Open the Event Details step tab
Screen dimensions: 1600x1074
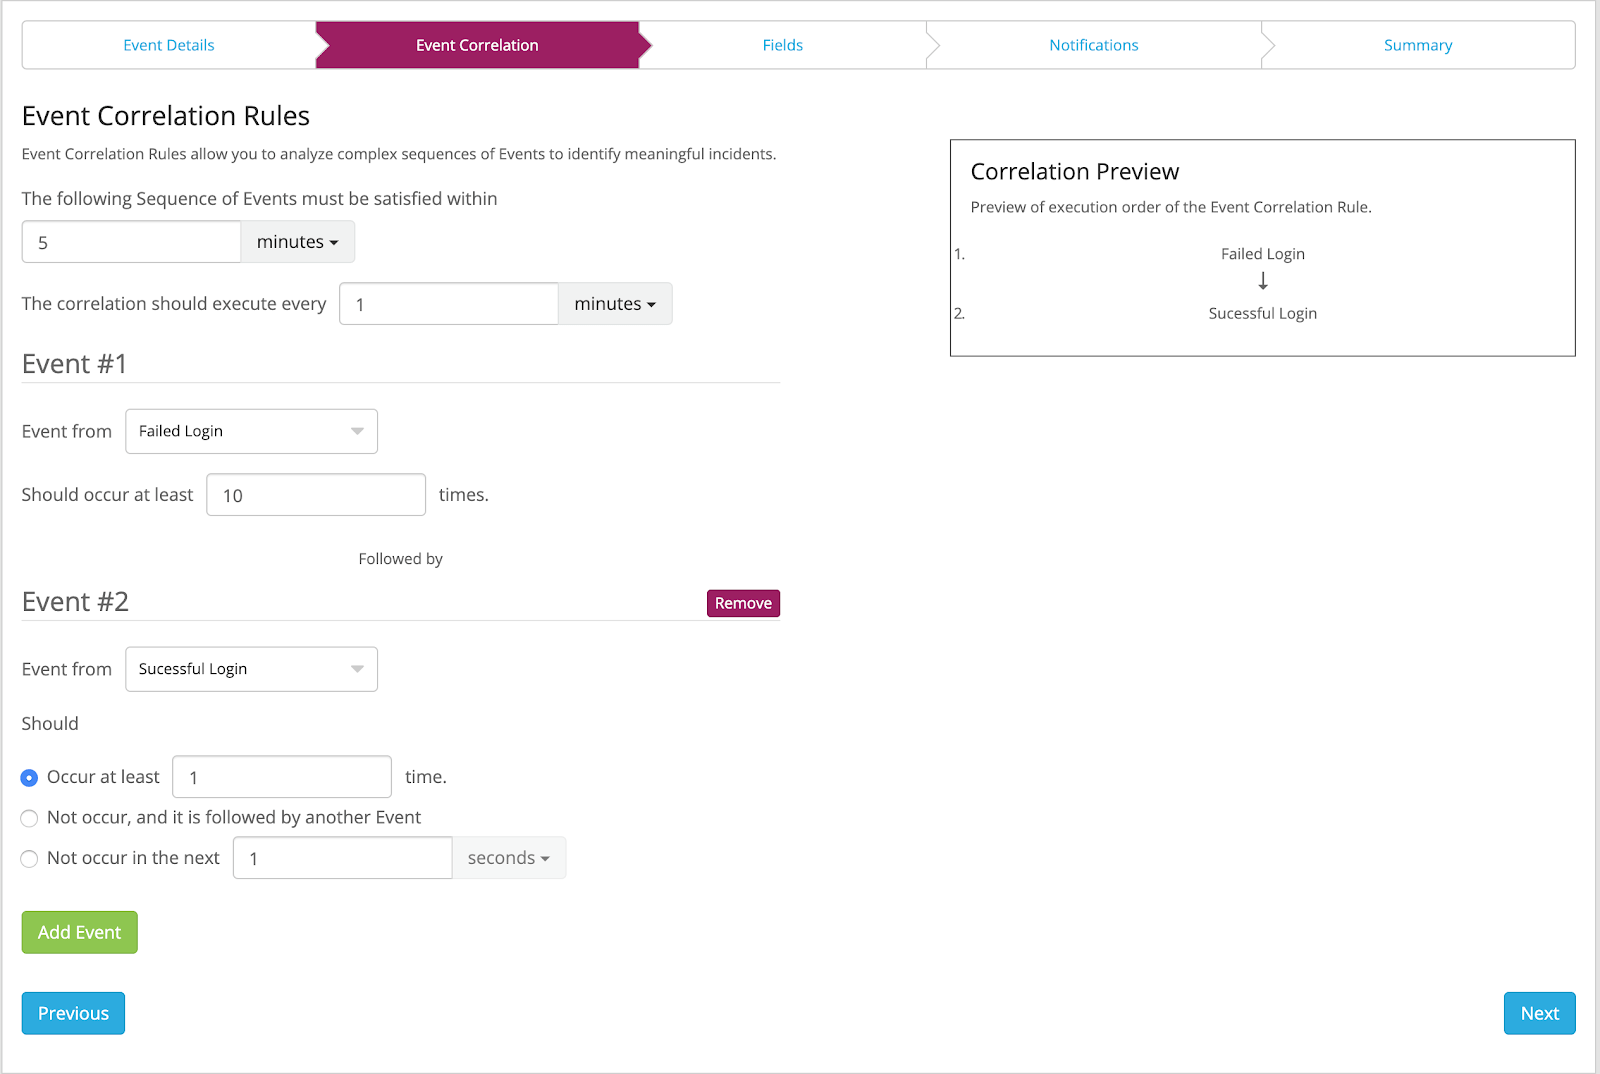click(x=169, y=45)
